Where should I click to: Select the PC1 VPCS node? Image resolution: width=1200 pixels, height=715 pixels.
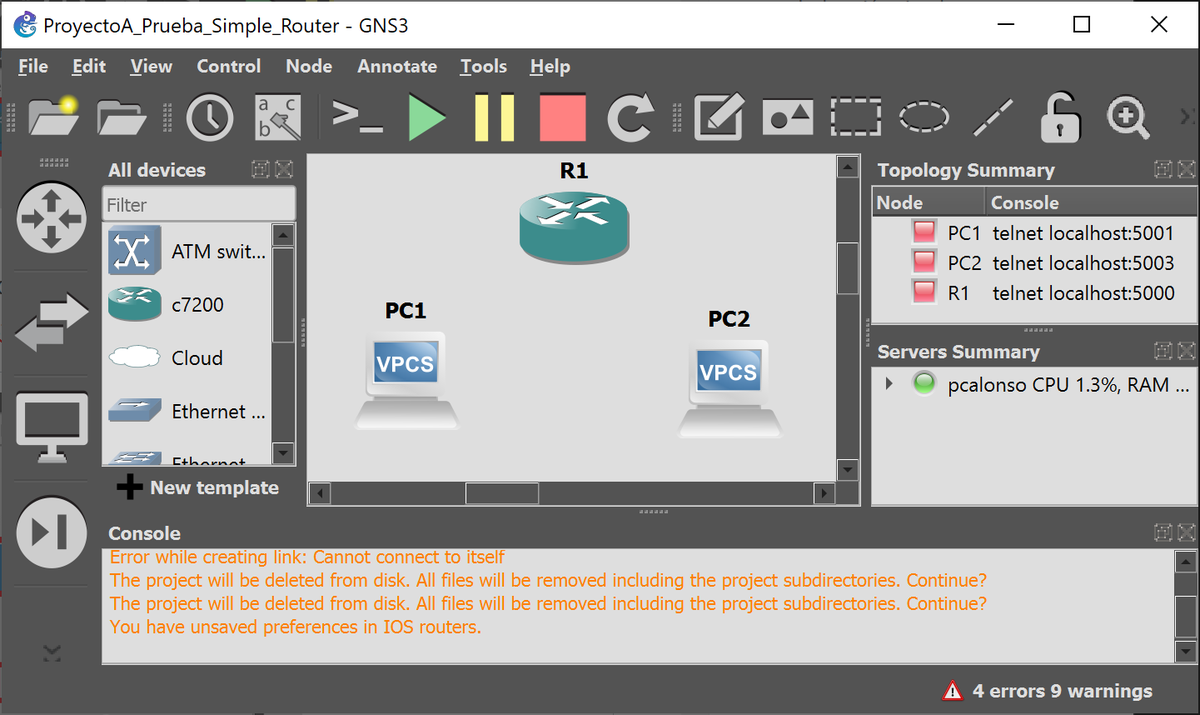point(407,380)
